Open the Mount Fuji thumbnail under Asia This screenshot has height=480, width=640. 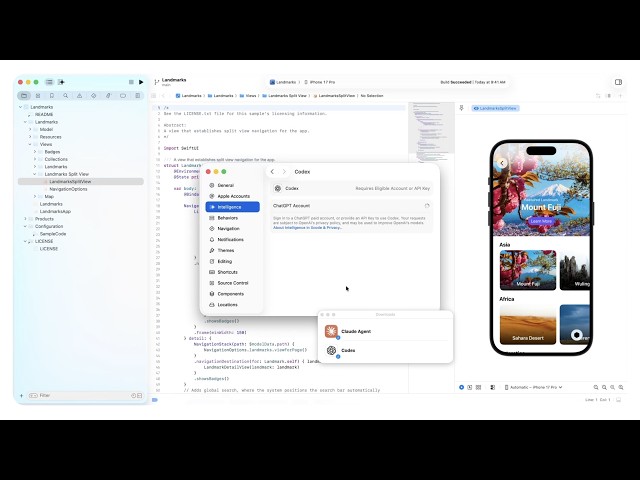tap(528, 270)
